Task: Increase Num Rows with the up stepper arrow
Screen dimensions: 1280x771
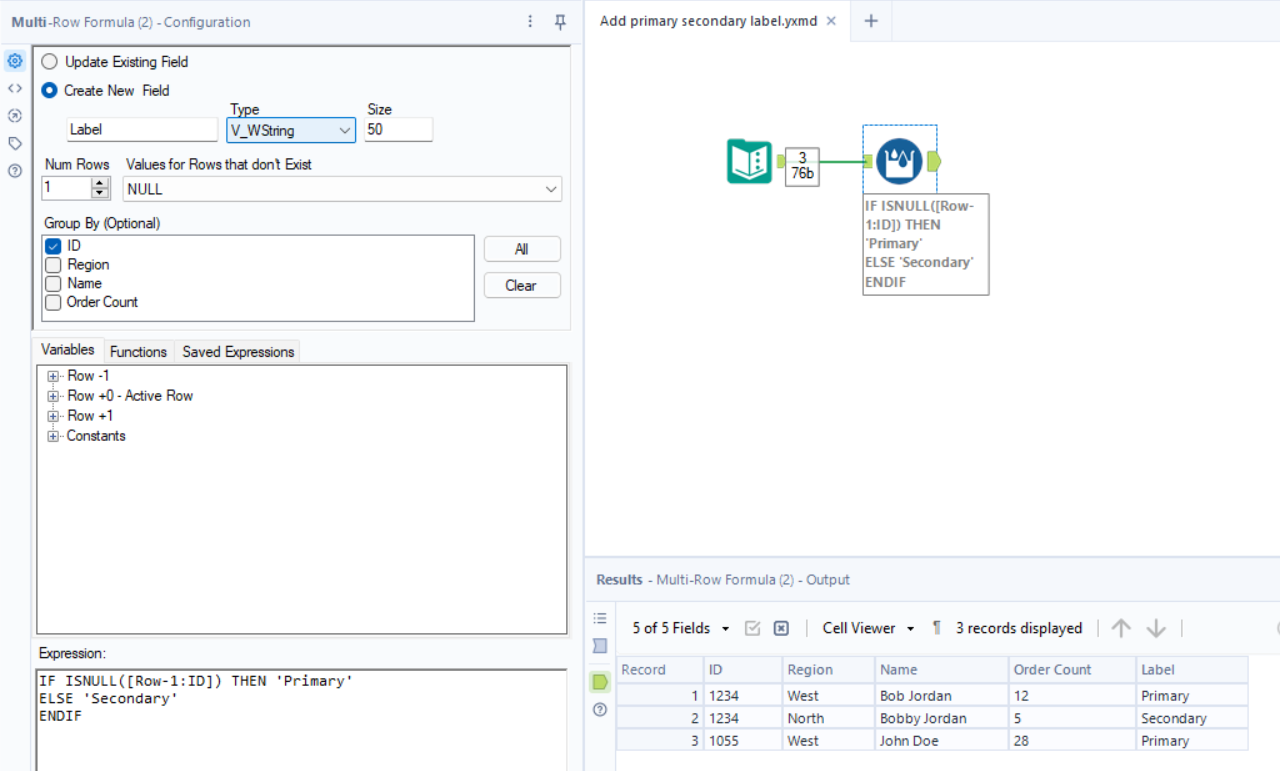Action: coord(99,181)
